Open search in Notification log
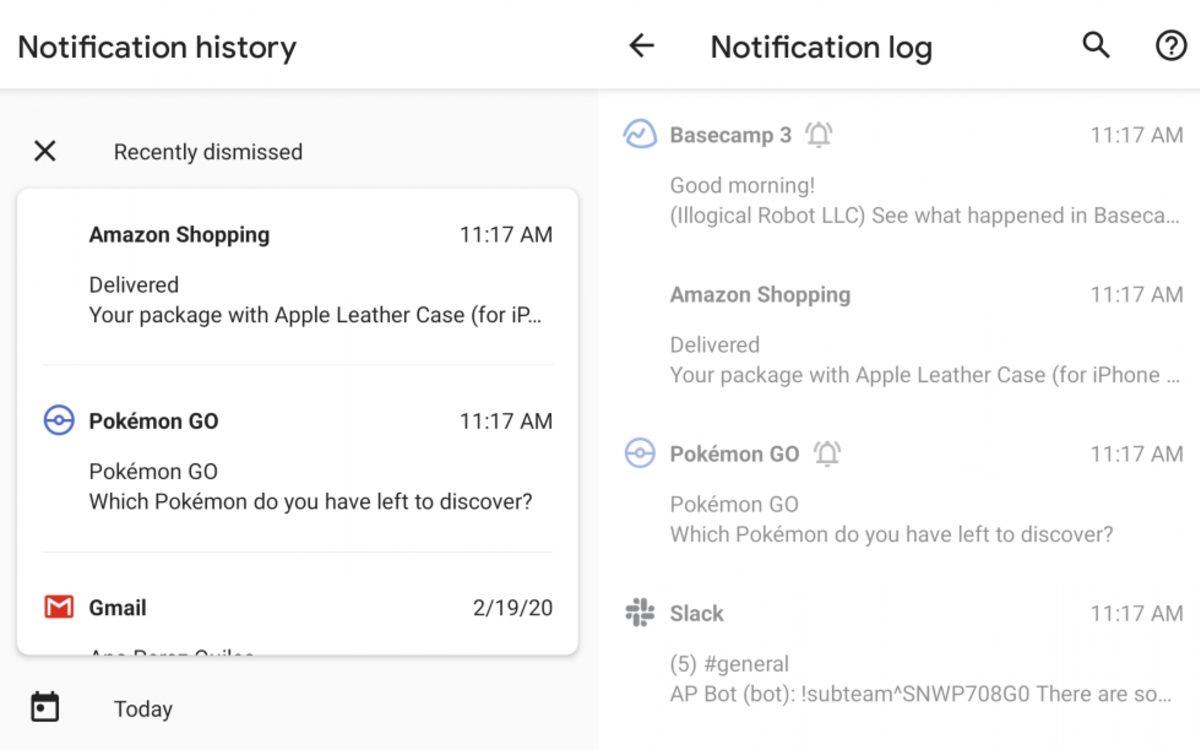Viewport: 1200px width, 750px height. pyautogui.click(x=1095, y=46)
